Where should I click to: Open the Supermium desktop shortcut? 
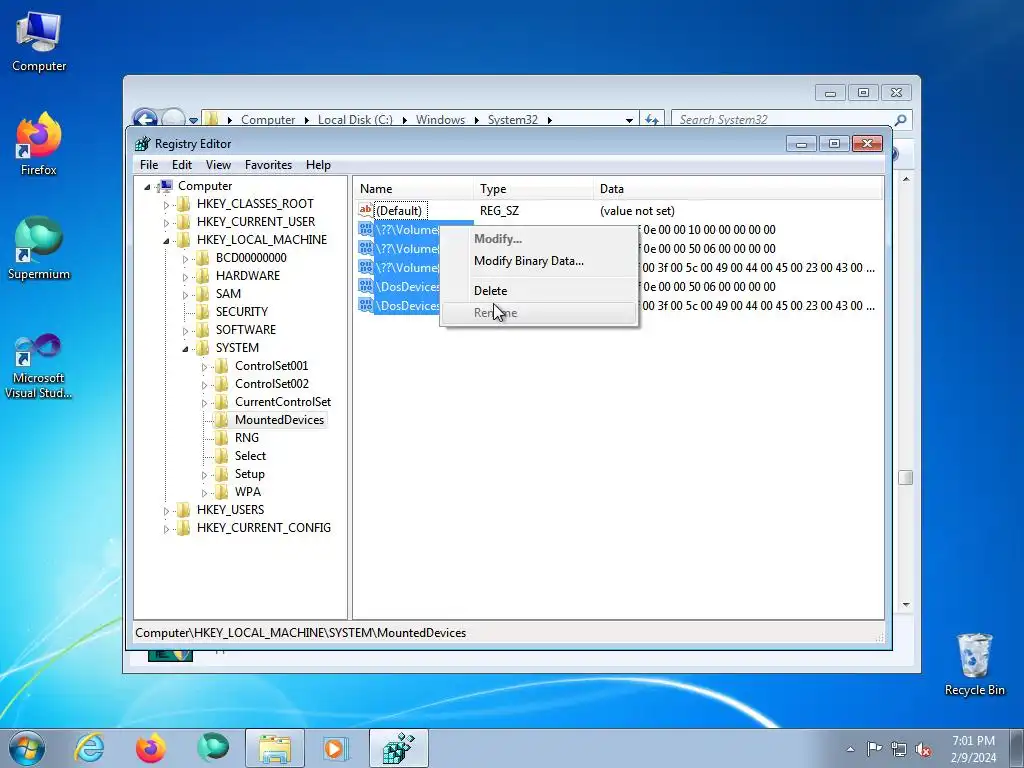point(39,248)
